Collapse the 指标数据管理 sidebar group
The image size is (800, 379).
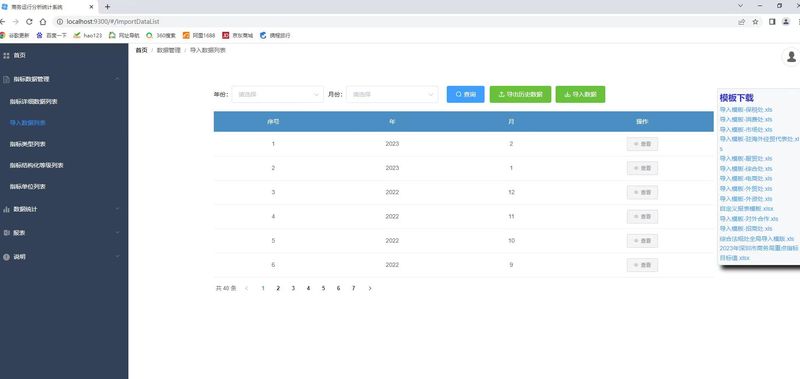[x=64, y=79]
